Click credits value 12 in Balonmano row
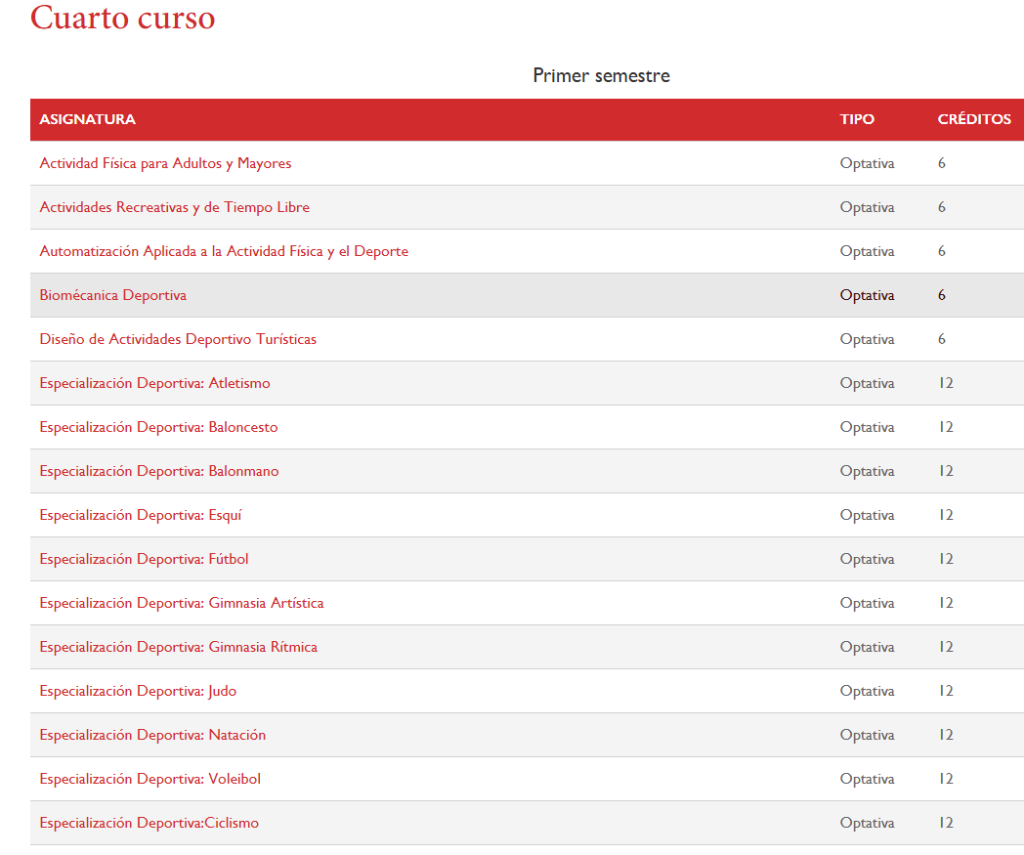 [946, 471]
